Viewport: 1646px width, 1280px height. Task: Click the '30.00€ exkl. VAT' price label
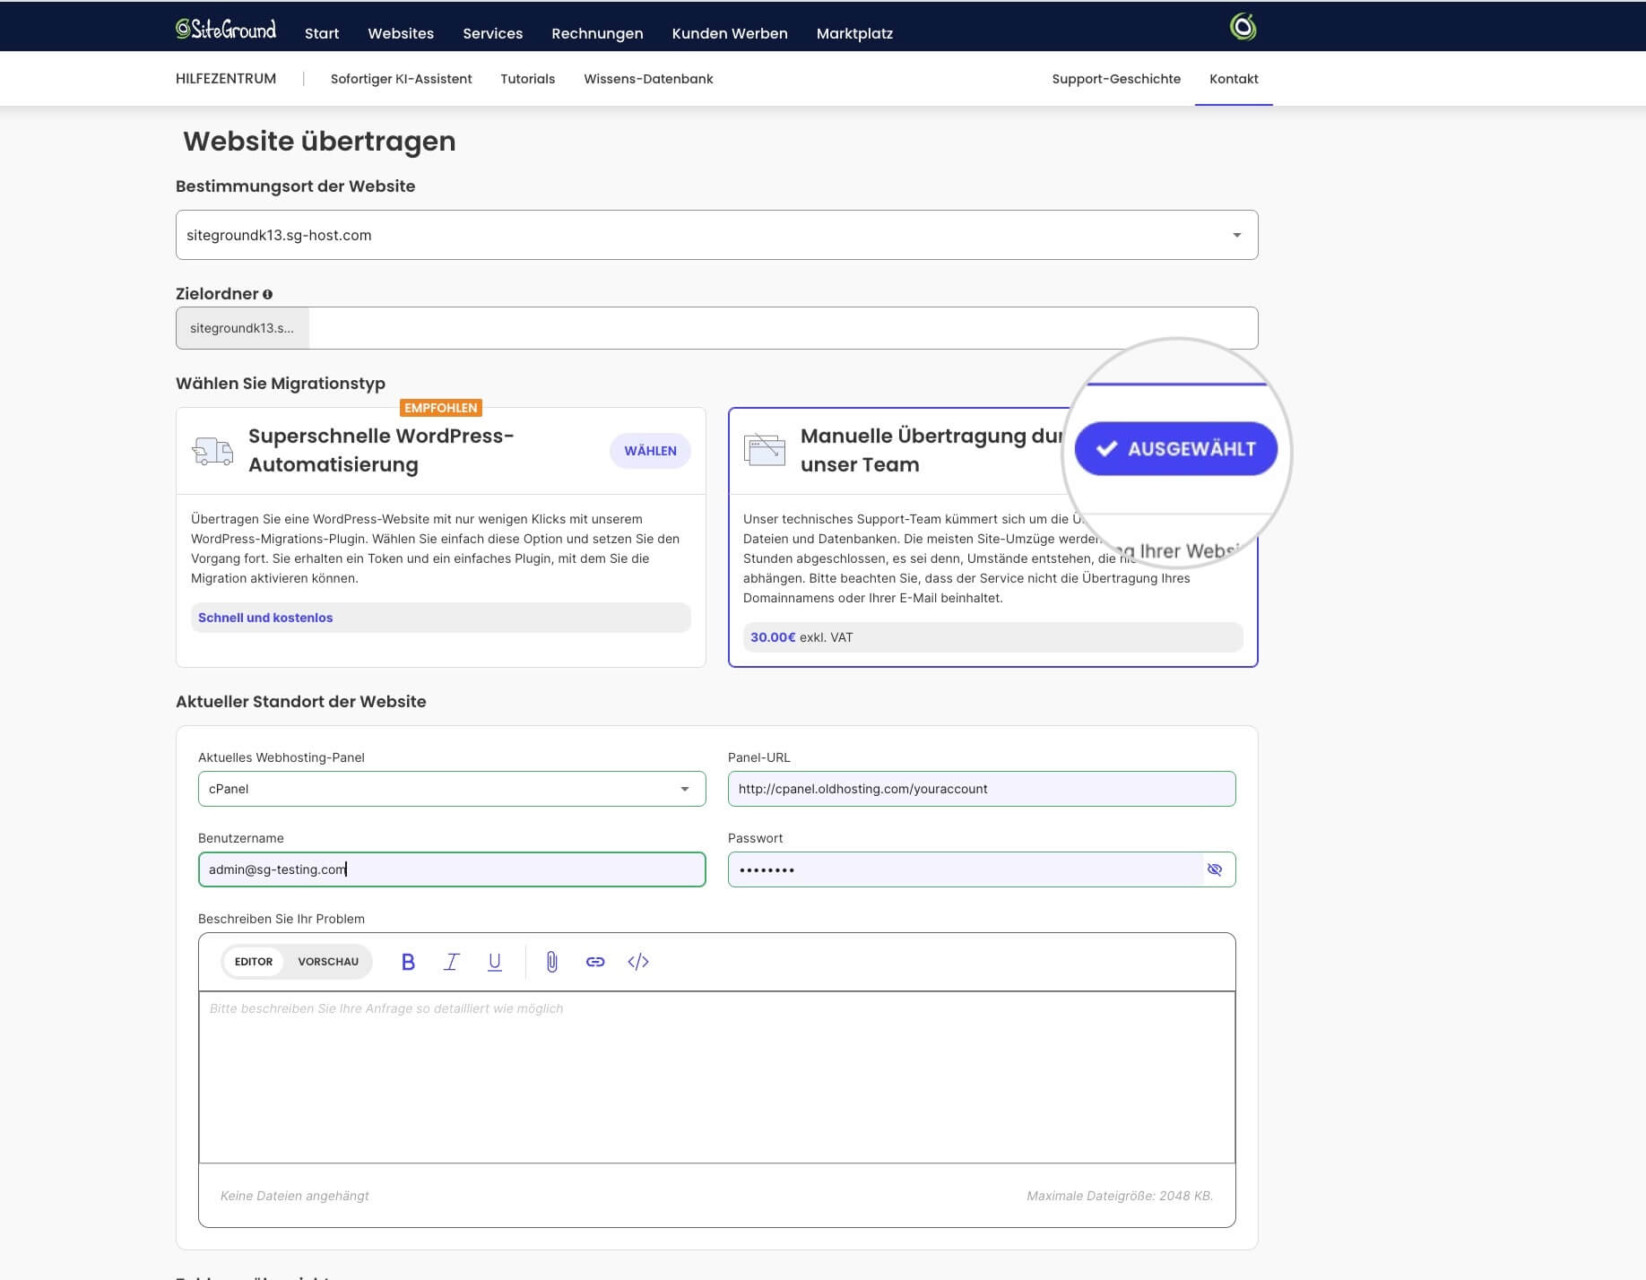802,637
